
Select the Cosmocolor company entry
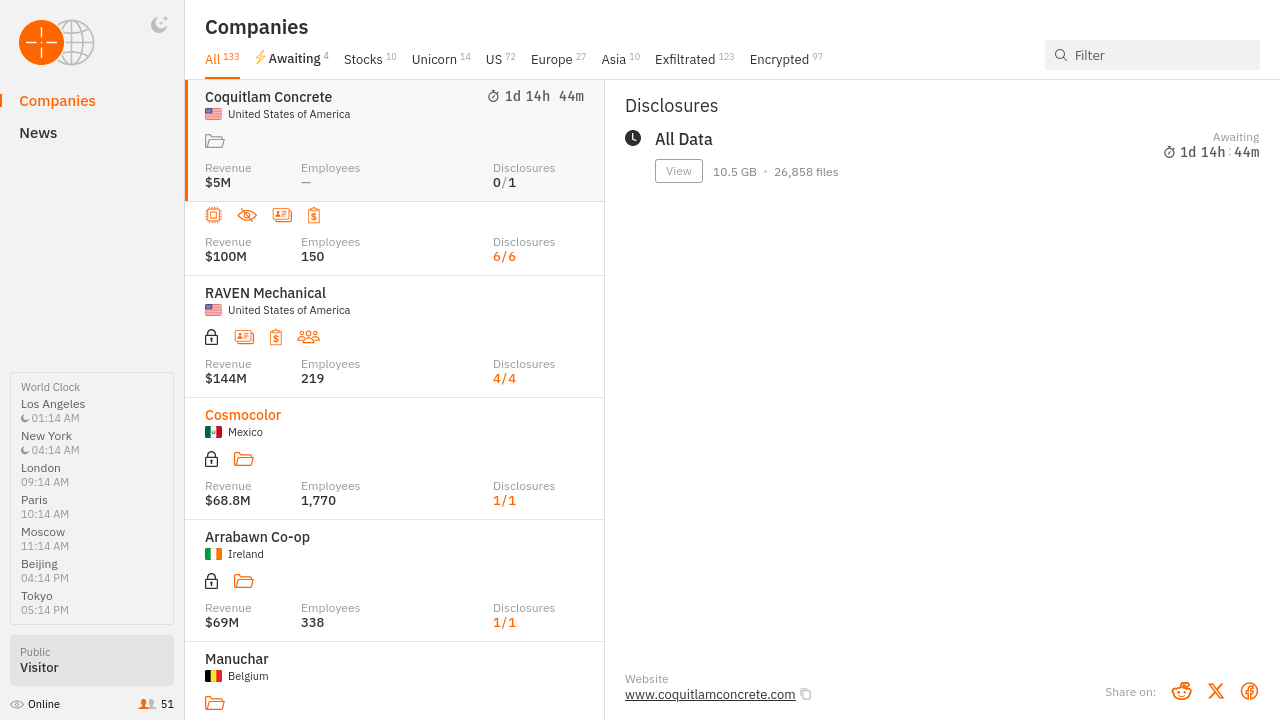pos(243,415)
